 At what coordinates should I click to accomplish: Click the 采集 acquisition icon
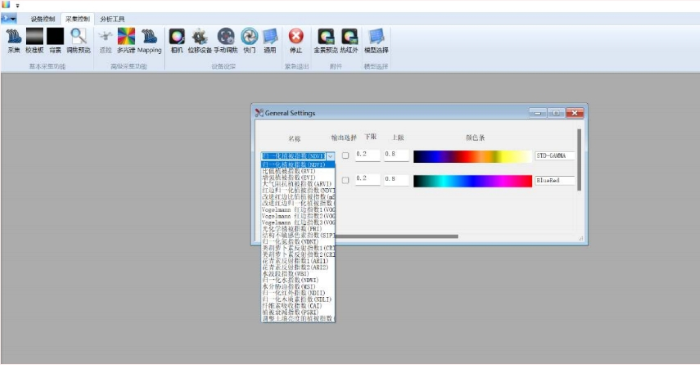(14, 40)
